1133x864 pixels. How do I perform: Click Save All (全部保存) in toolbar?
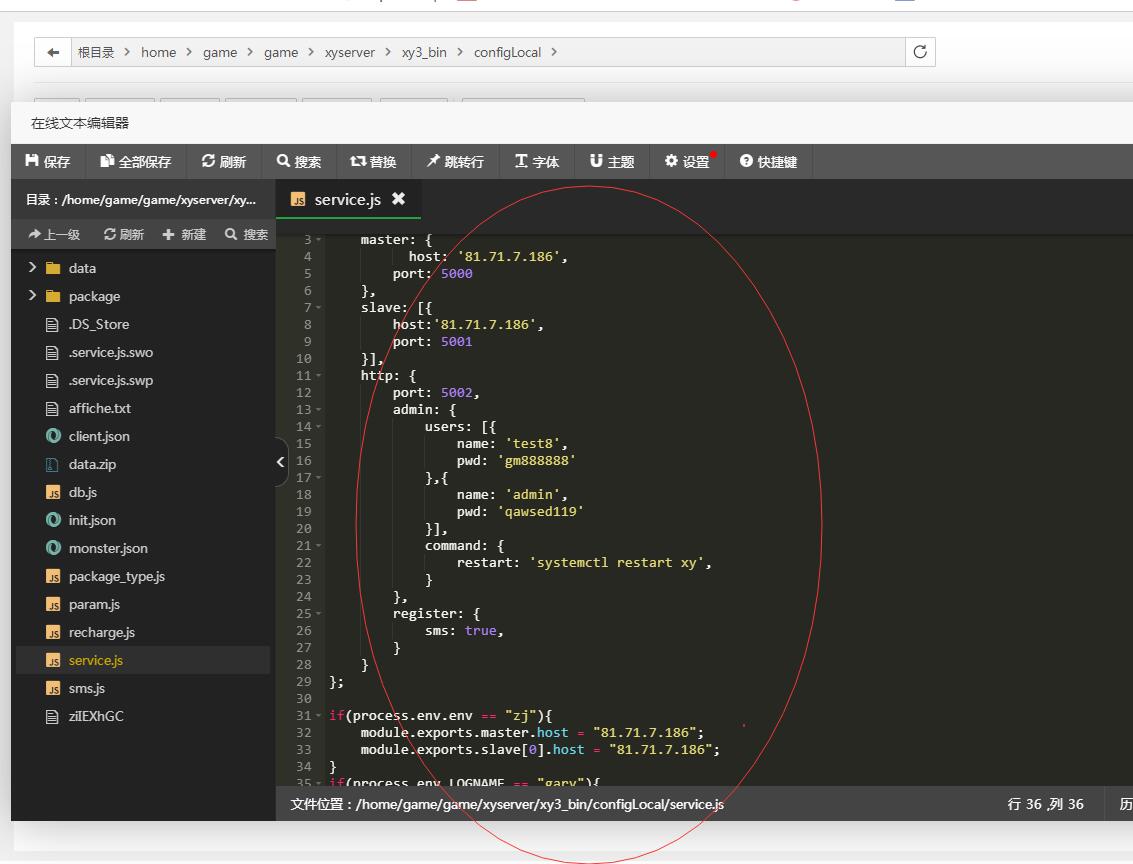point(136,162)
